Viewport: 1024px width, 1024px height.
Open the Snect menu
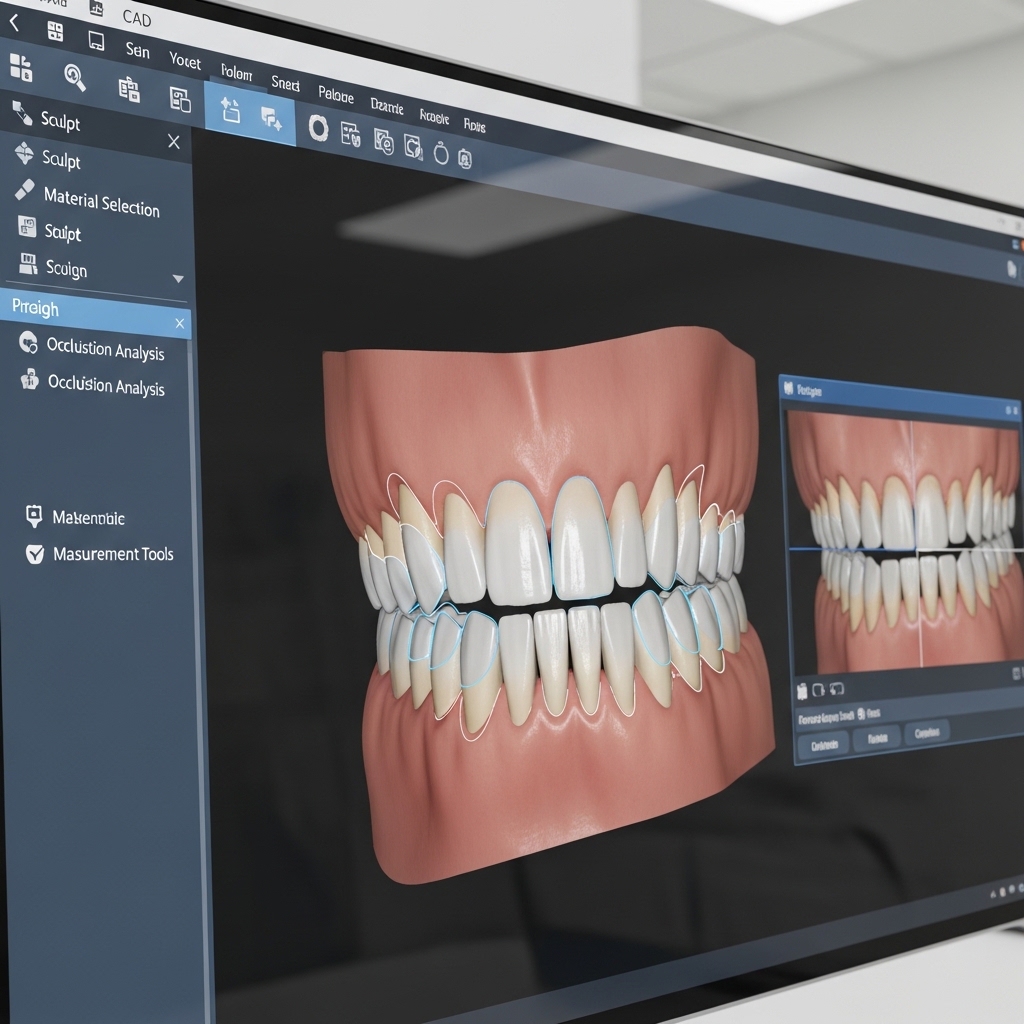pyautogui.click(x=285, y=84)
